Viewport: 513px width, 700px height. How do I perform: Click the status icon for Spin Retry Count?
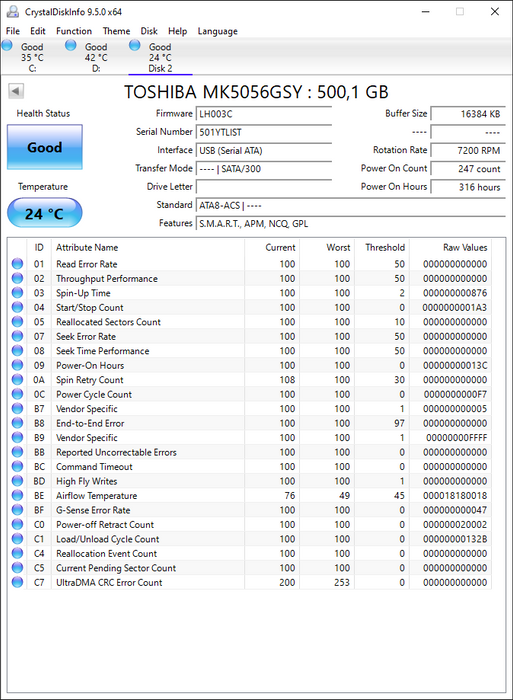(17, 379)
